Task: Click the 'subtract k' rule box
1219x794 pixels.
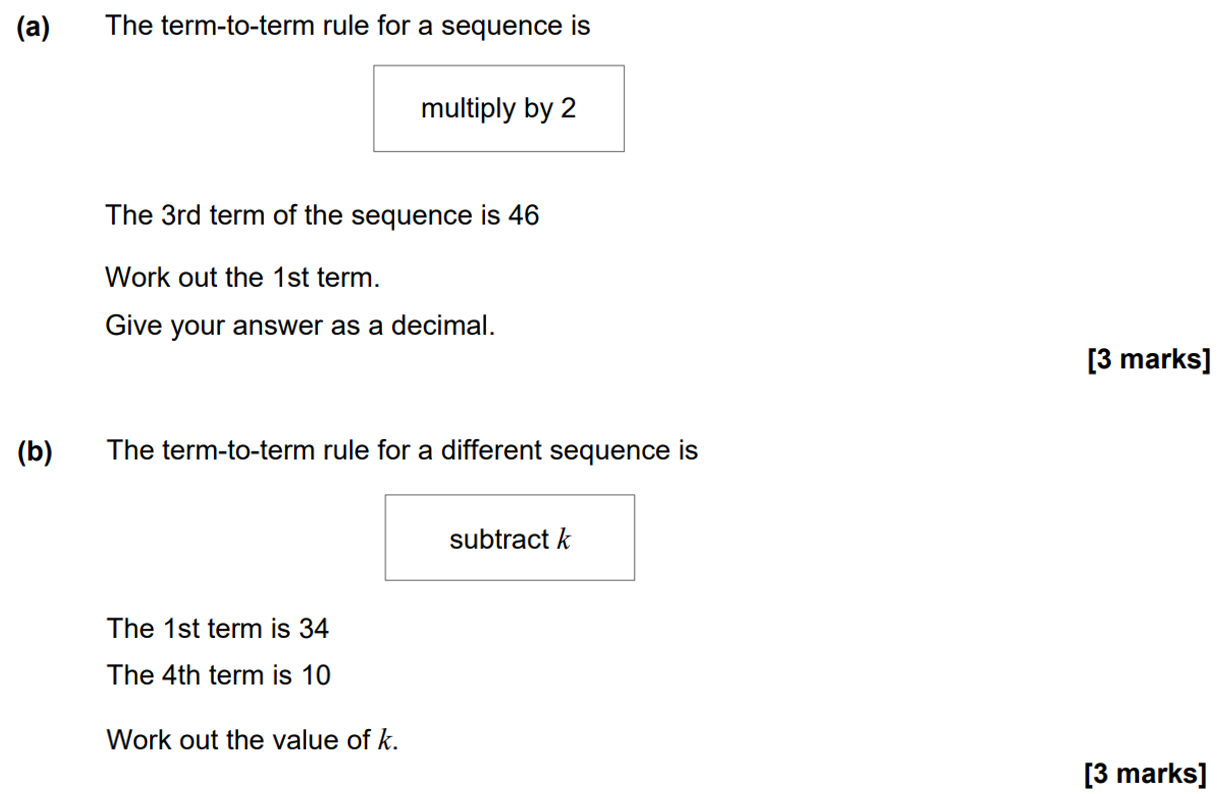Action: point(509,538)
